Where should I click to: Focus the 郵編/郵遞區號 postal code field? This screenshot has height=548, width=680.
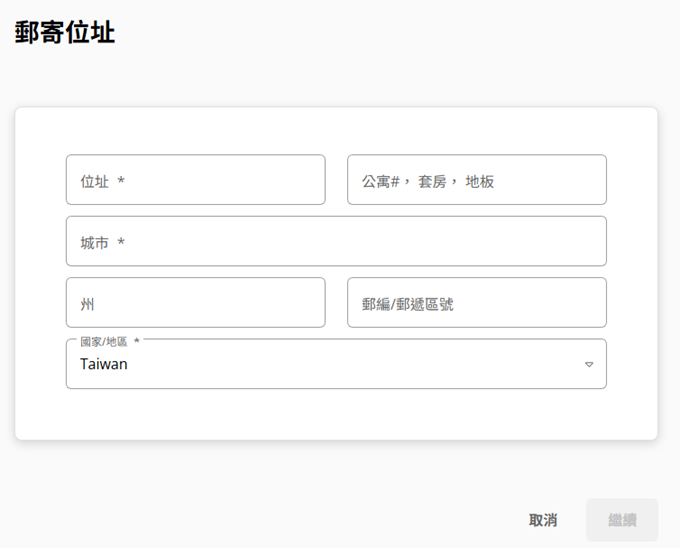[x=477, y=303]
